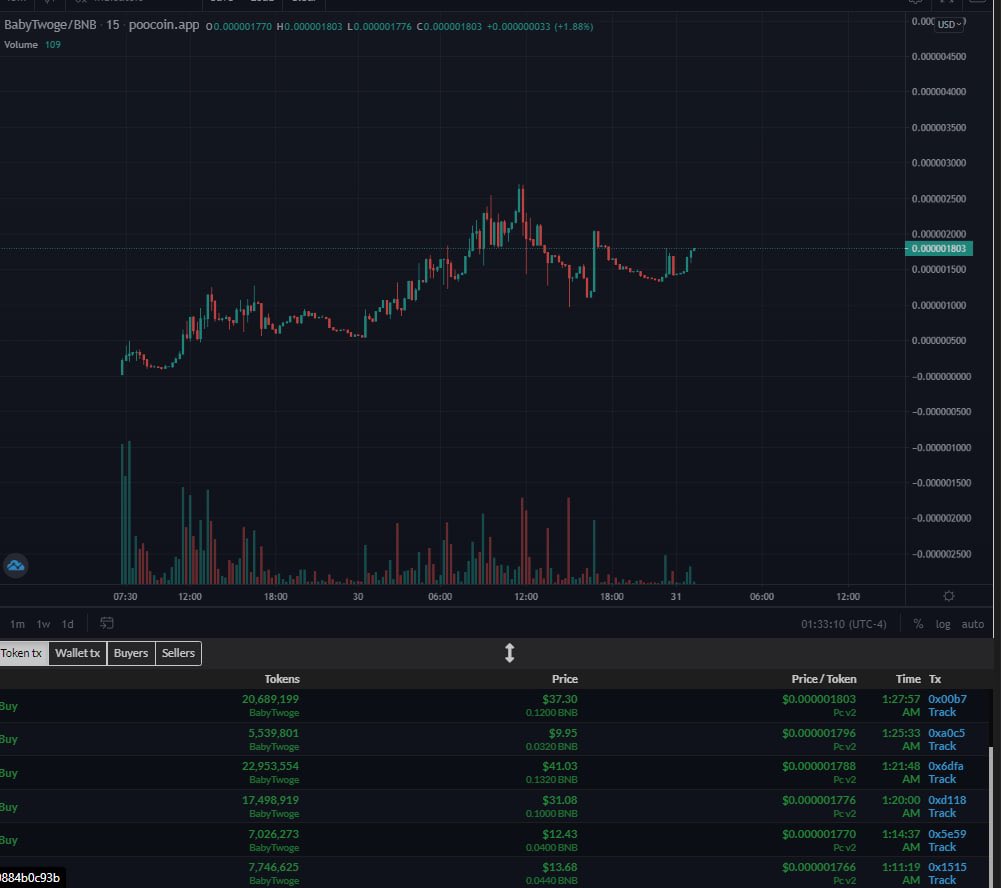Image resolution: width=1001 pixels, height=888 pixels.
Task: Switch to the Wallet tx tab
Action: tap(77, 653)
